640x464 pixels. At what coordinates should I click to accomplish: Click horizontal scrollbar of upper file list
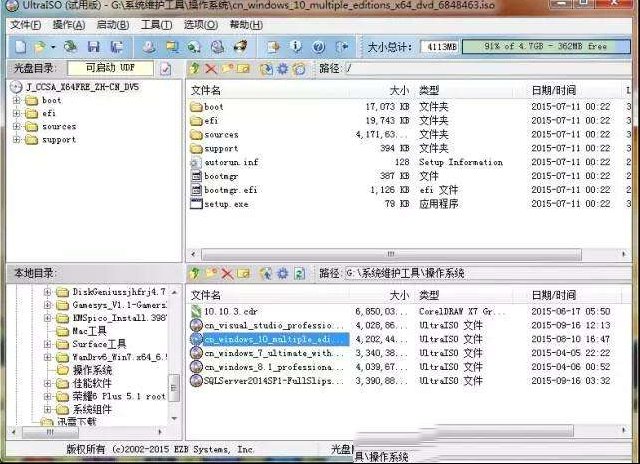pos(391,254)
